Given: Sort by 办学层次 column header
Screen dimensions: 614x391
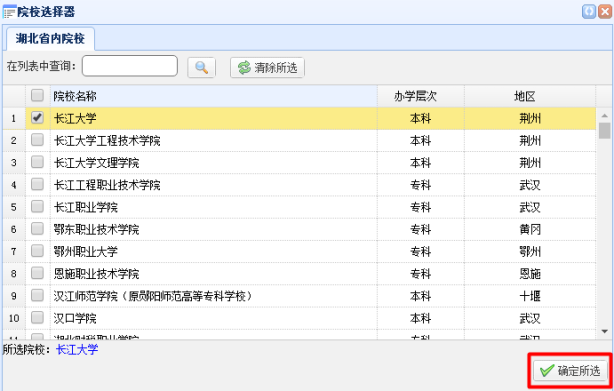Looking at the screenshot, I should click(x=421, y=96).
